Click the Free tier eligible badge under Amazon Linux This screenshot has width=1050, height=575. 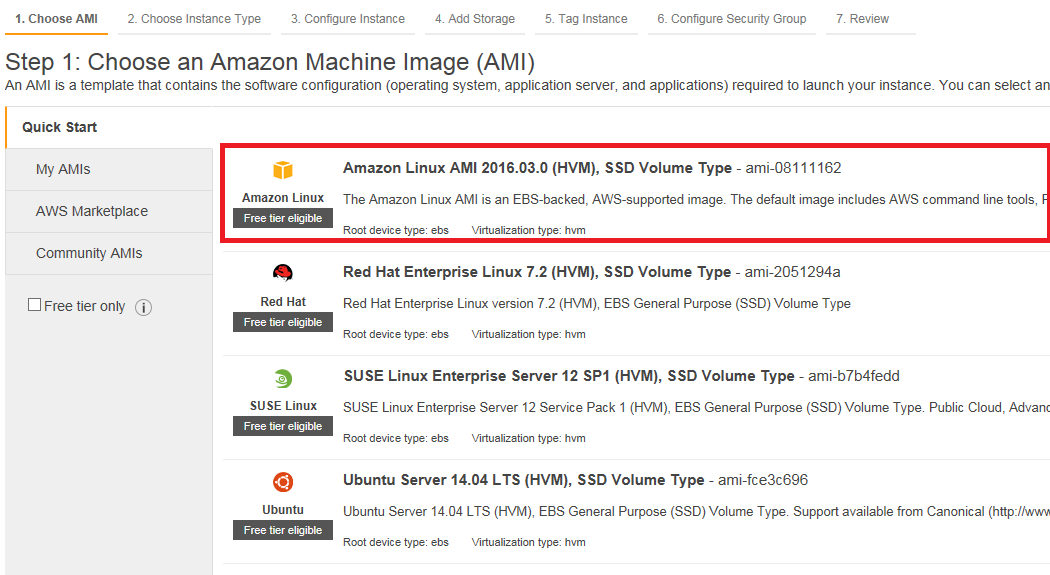(283, 218)
